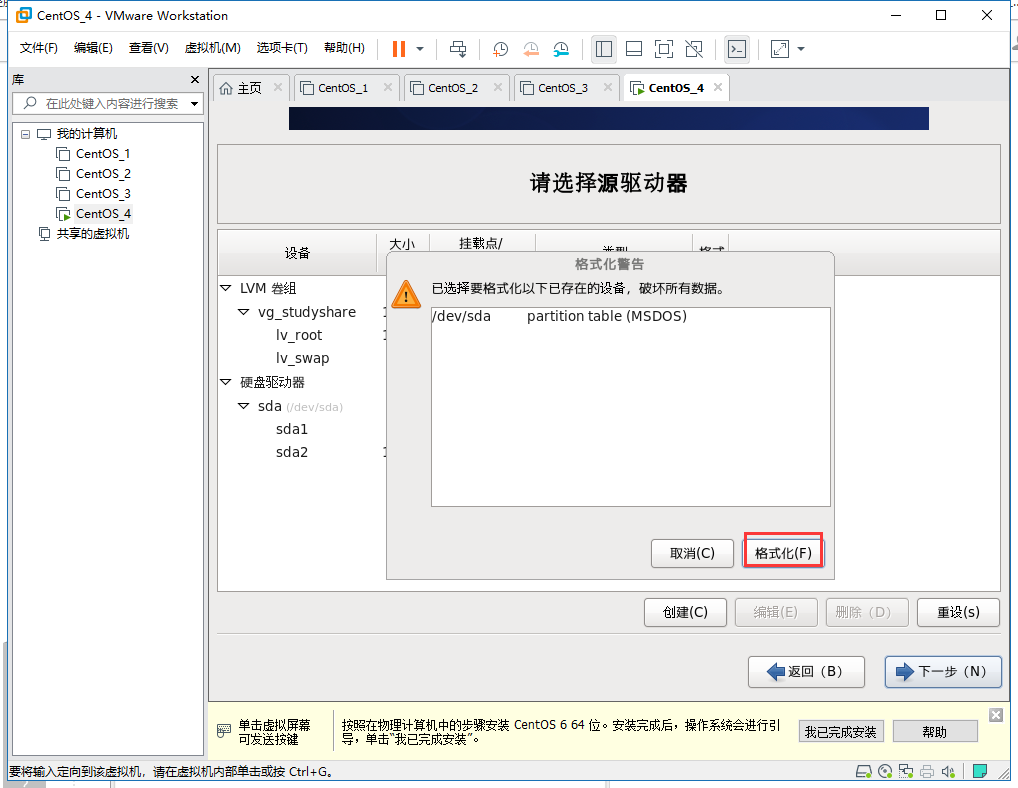Collapse the vg_studyshare volume group
The height and width of the screenshot is (788, 1018).
tap(243, 312)
